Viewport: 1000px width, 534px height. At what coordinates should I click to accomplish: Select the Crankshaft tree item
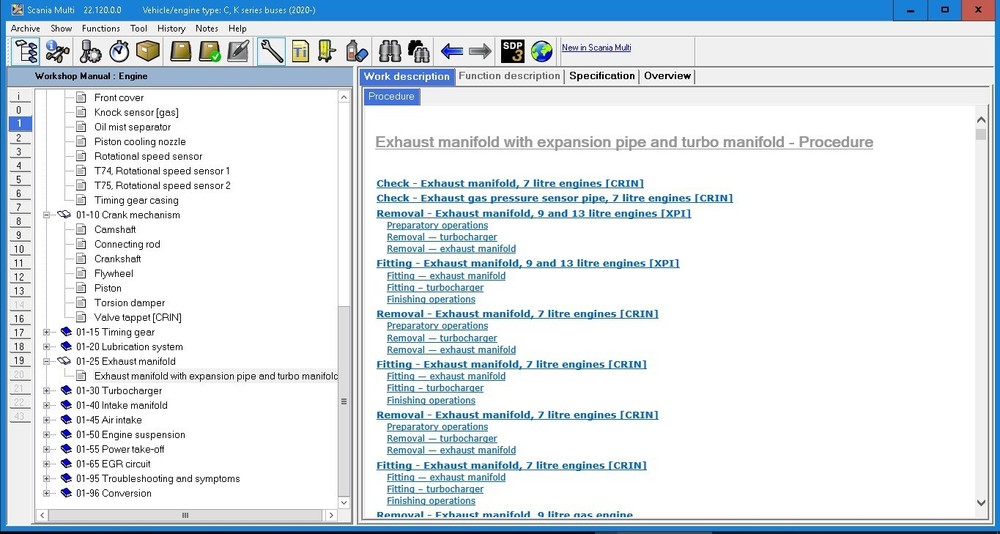(117, 259)
